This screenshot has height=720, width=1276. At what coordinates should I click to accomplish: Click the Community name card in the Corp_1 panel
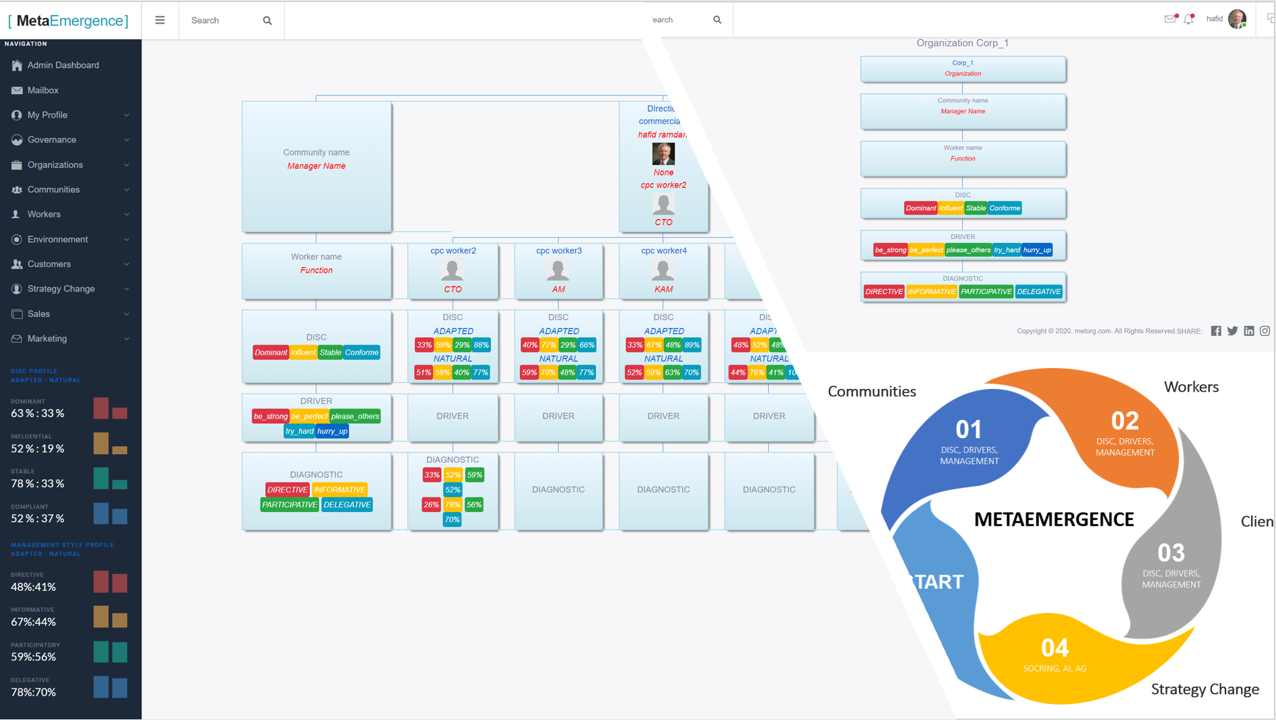click(x=963, y=111)
